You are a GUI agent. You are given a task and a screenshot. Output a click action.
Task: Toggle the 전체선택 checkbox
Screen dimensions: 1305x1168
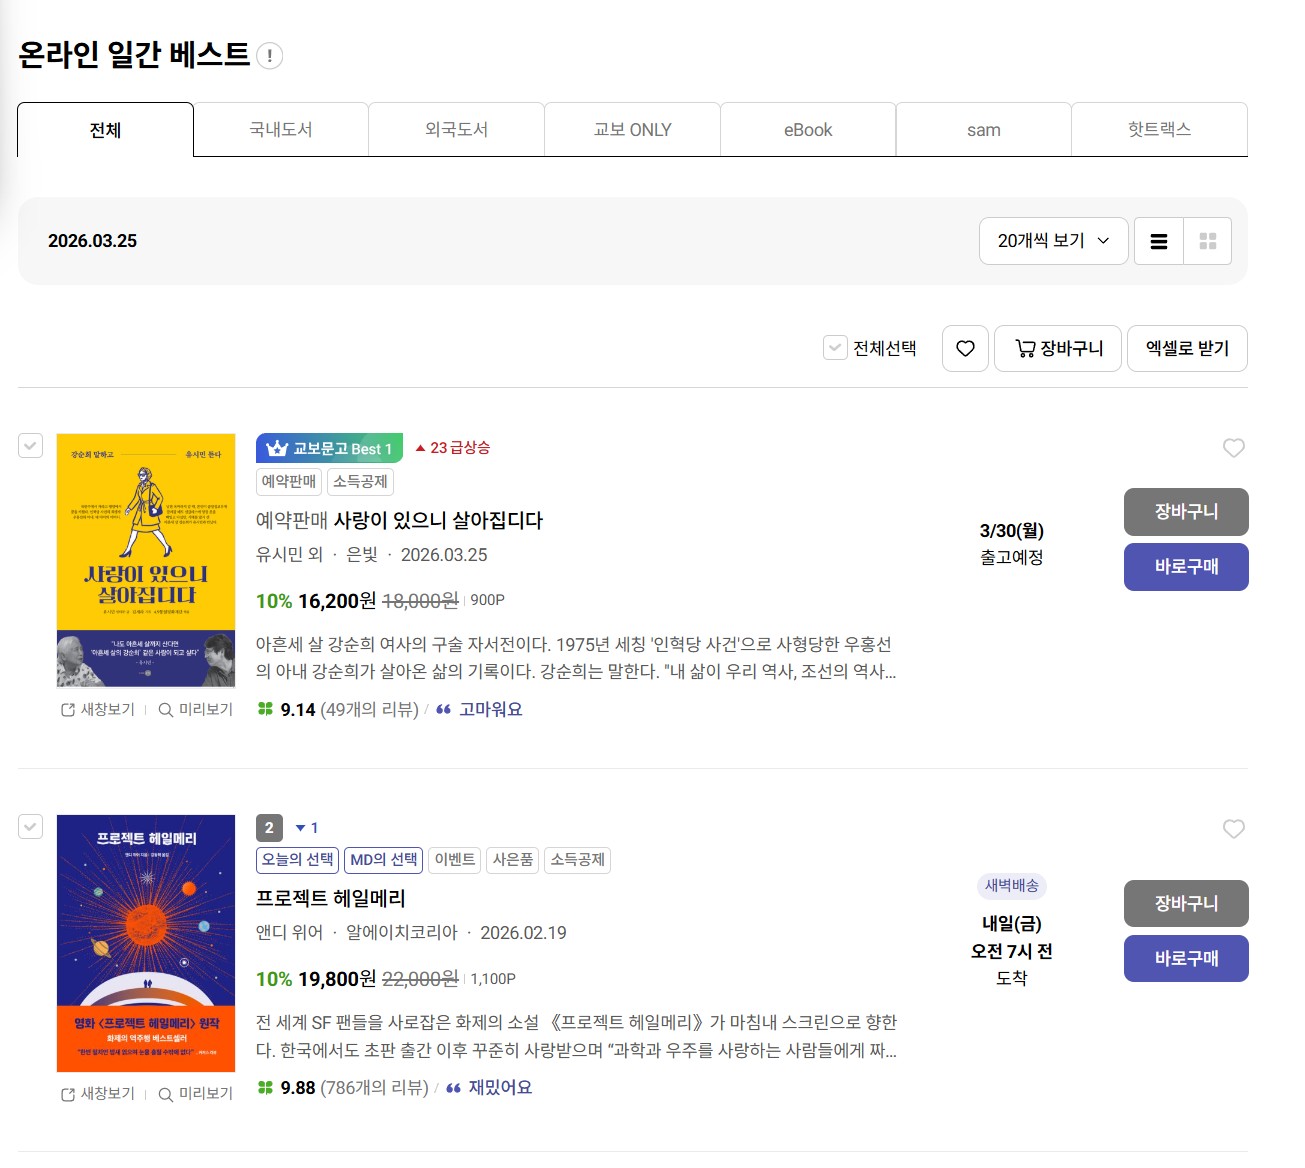835,348
